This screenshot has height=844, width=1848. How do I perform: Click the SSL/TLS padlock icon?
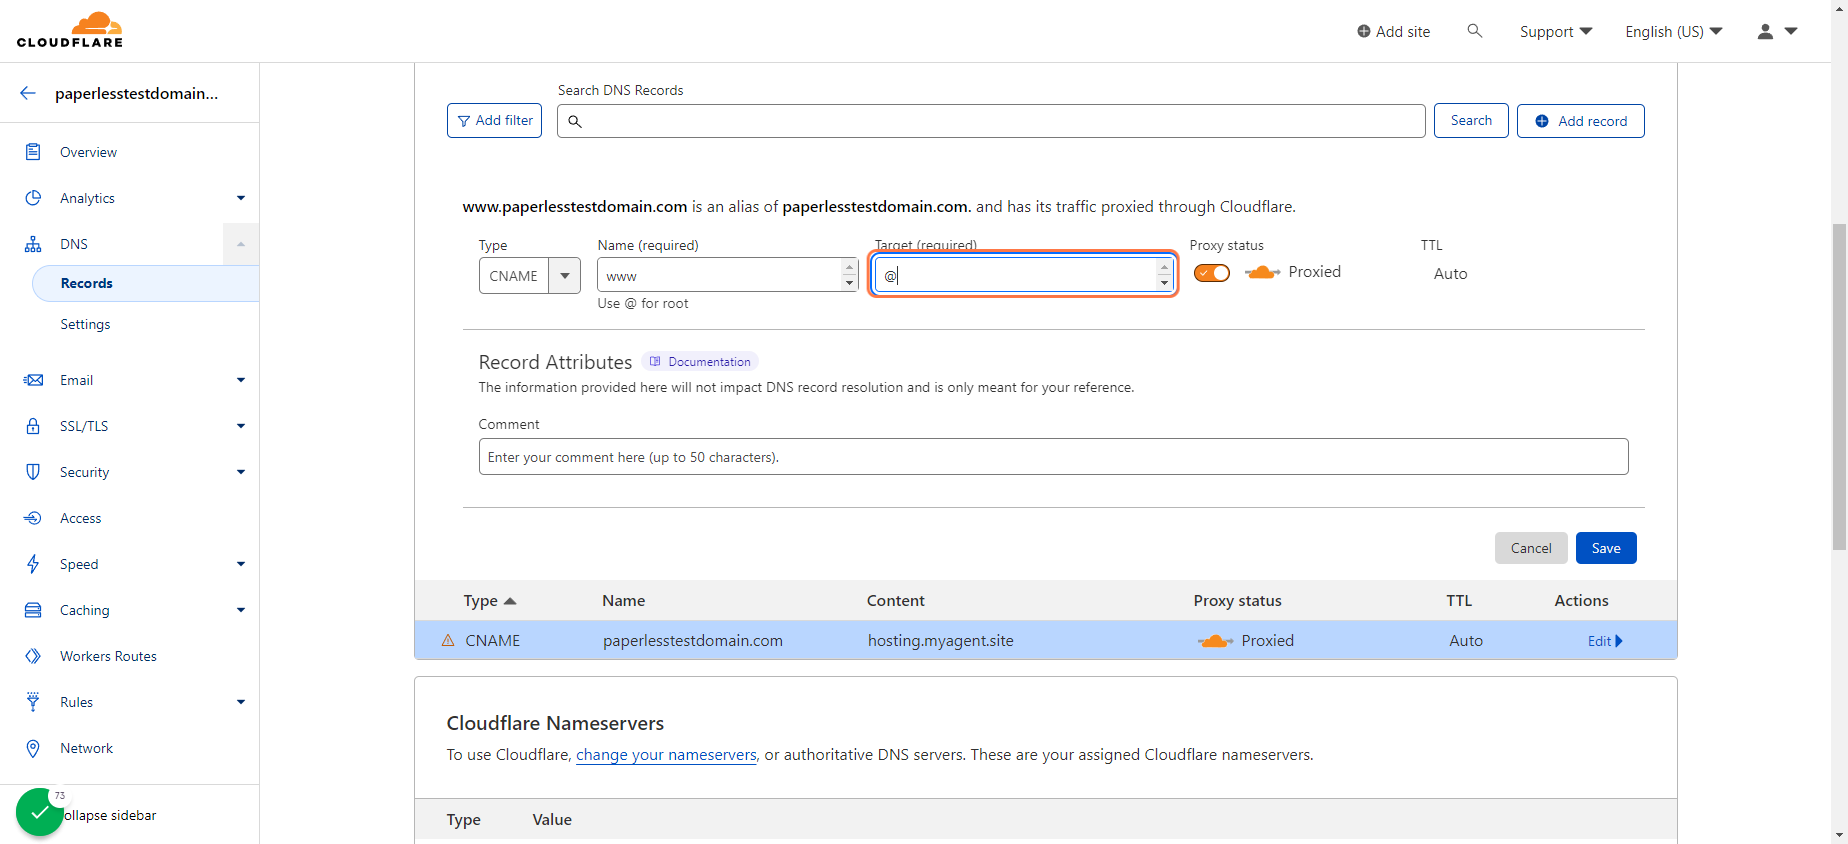pos(33,426)
